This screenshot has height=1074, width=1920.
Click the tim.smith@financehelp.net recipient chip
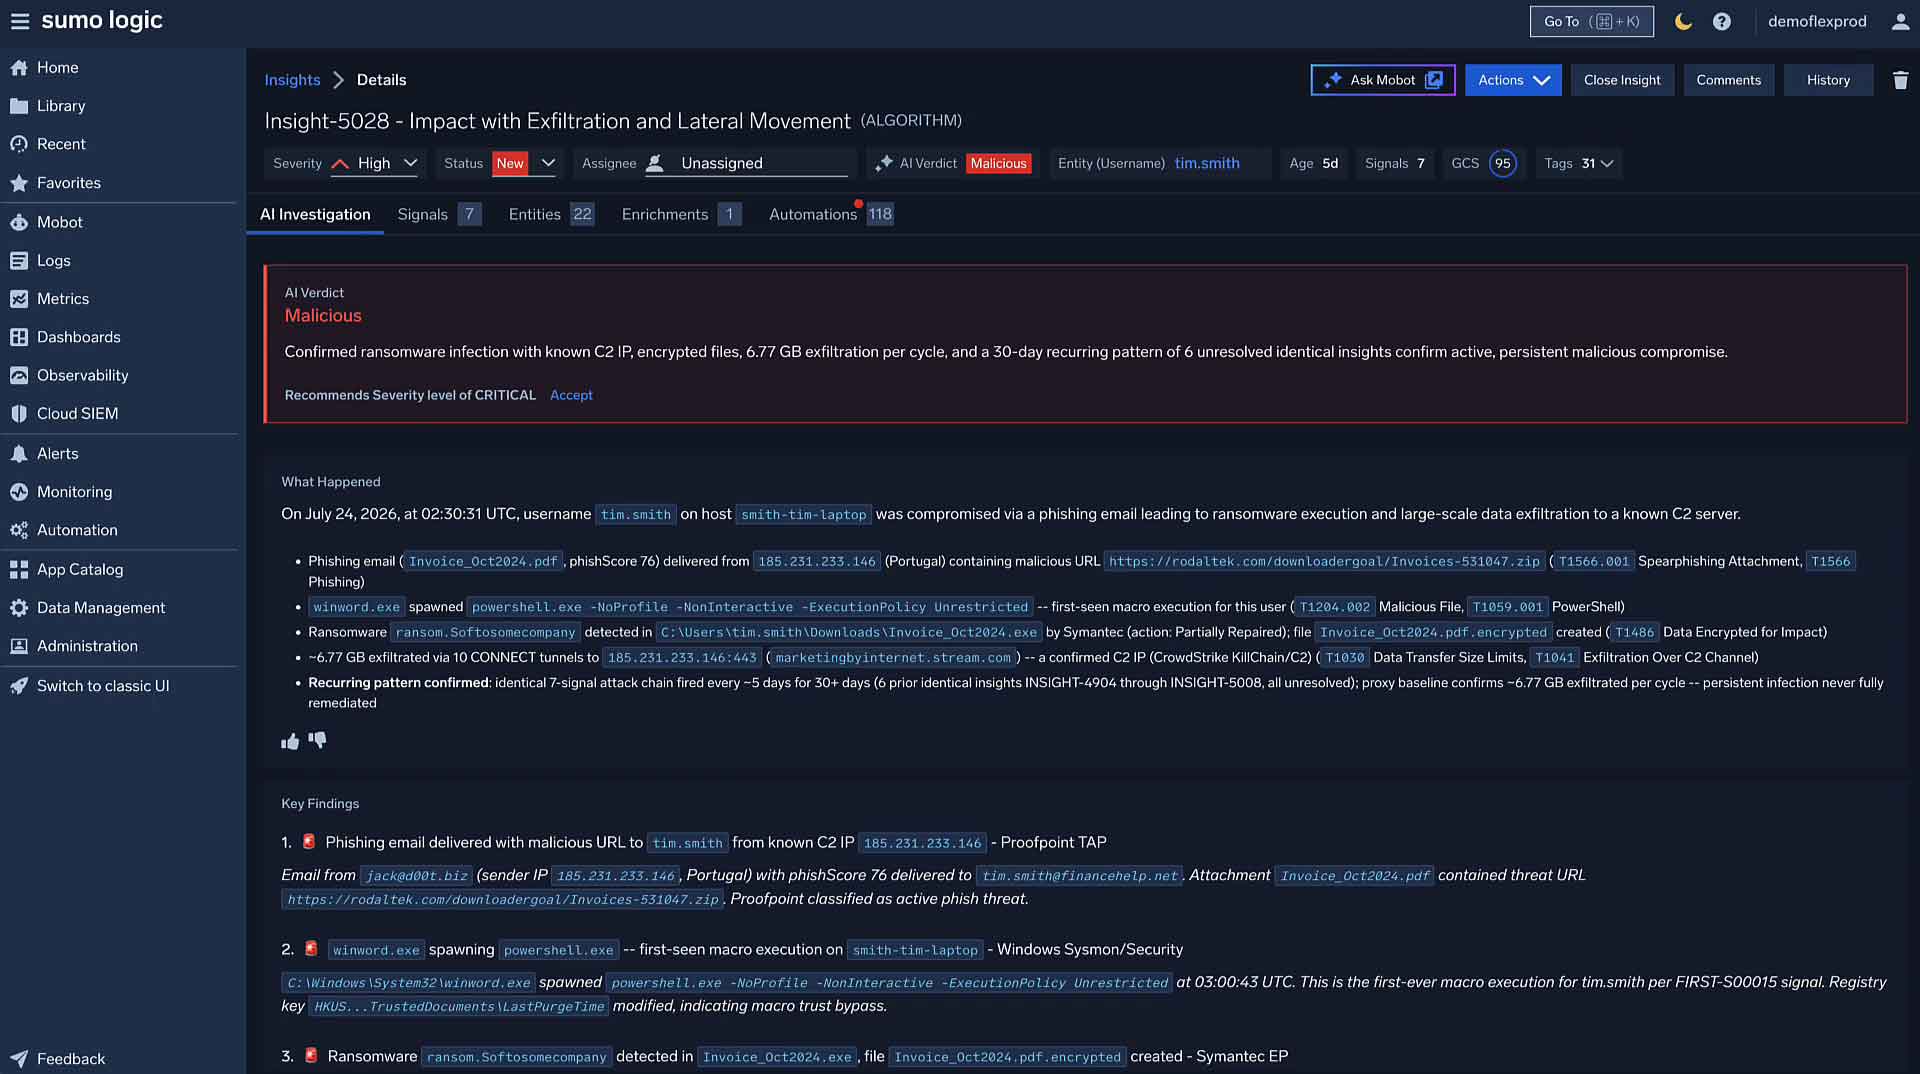tap(1080, 876)
